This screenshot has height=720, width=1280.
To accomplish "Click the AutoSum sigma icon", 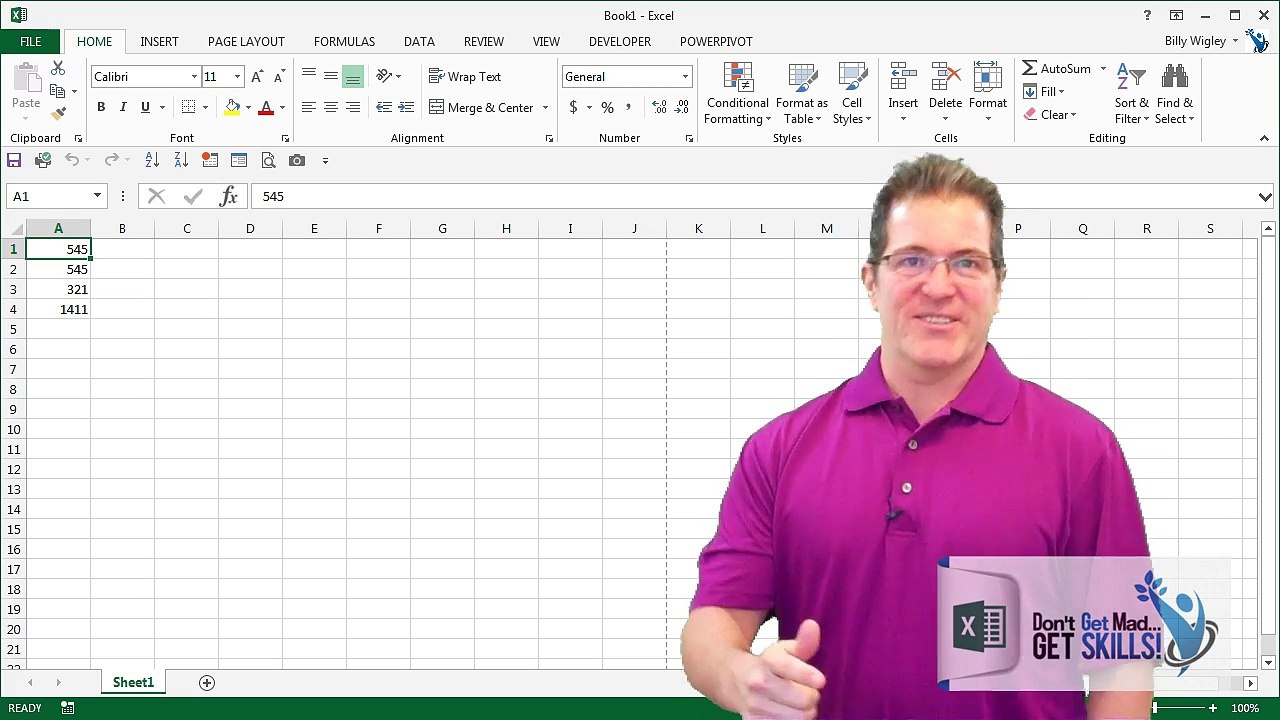I will tap(1030, 68).
